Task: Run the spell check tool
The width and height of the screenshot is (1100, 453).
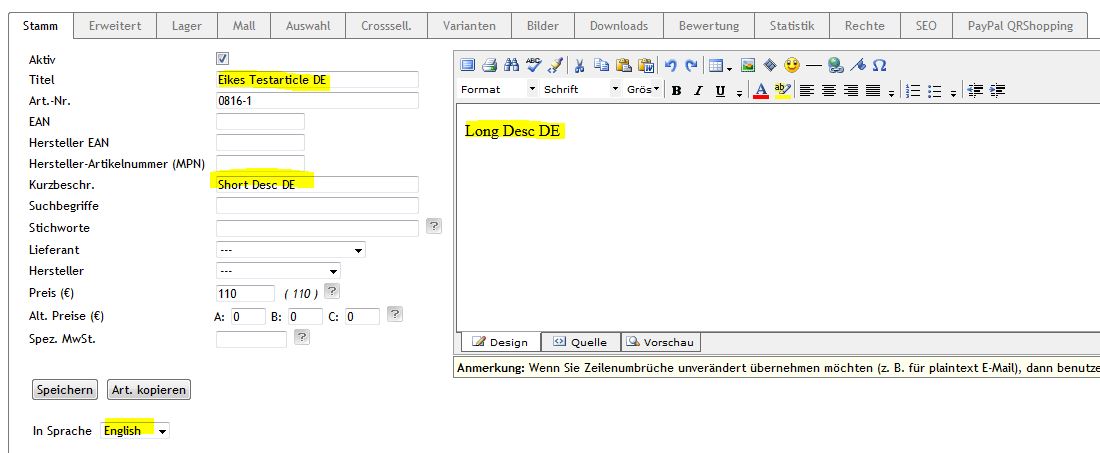Action: tap(534, 66)
